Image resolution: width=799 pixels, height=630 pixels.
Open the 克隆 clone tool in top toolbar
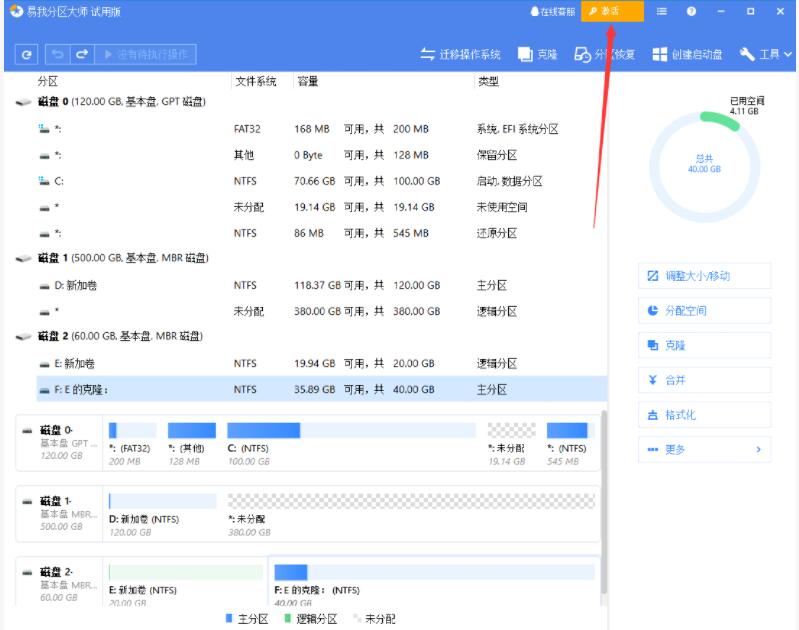(538, 55)
